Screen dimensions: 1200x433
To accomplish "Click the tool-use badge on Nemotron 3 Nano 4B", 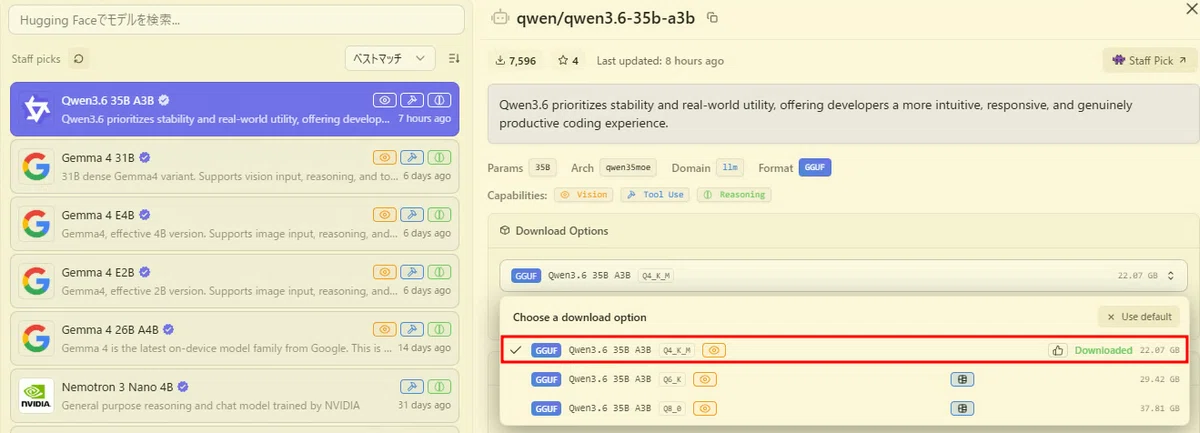I will tap(412, 386).
